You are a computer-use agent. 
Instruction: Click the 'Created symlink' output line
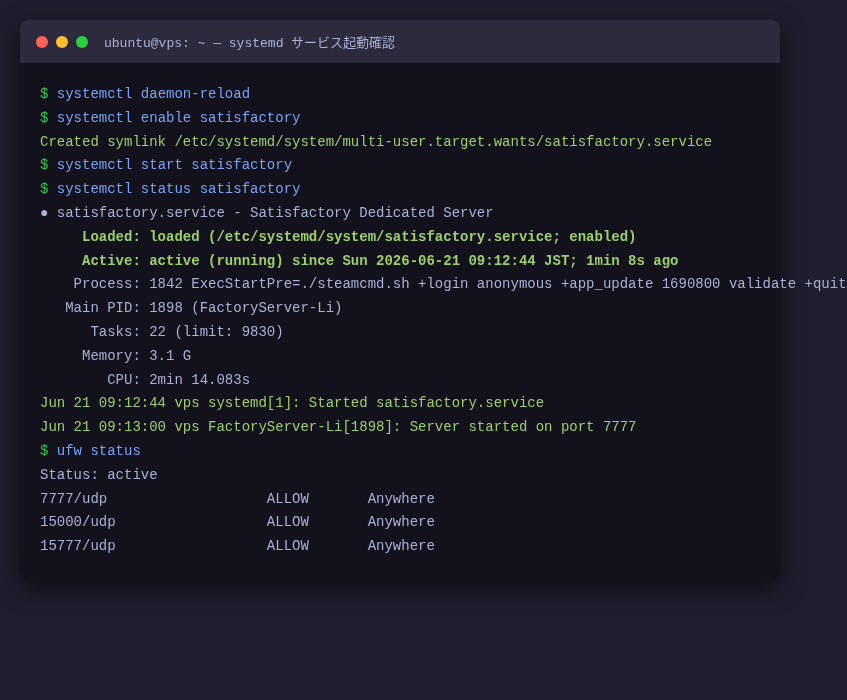click(x=376, y=141)
